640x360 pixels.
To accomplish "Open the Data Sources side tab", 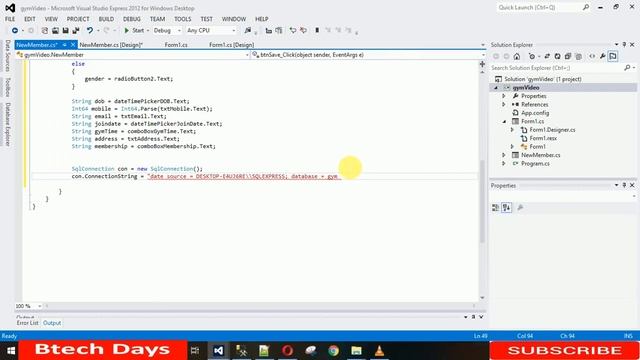I will [x=8, y=56].
